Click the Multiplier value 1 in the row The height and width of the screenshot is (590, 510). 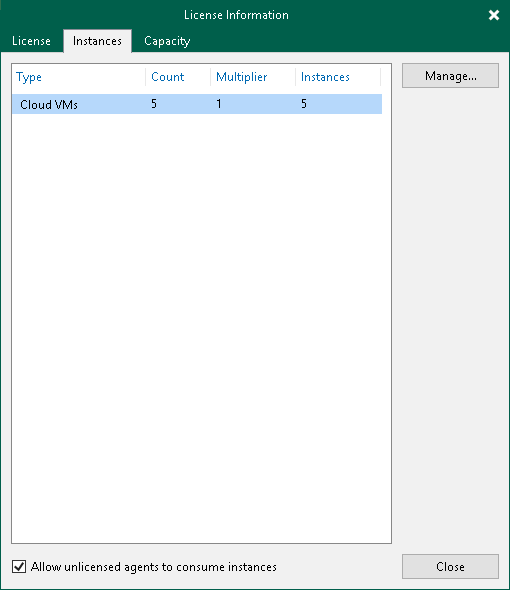(219, 104)
